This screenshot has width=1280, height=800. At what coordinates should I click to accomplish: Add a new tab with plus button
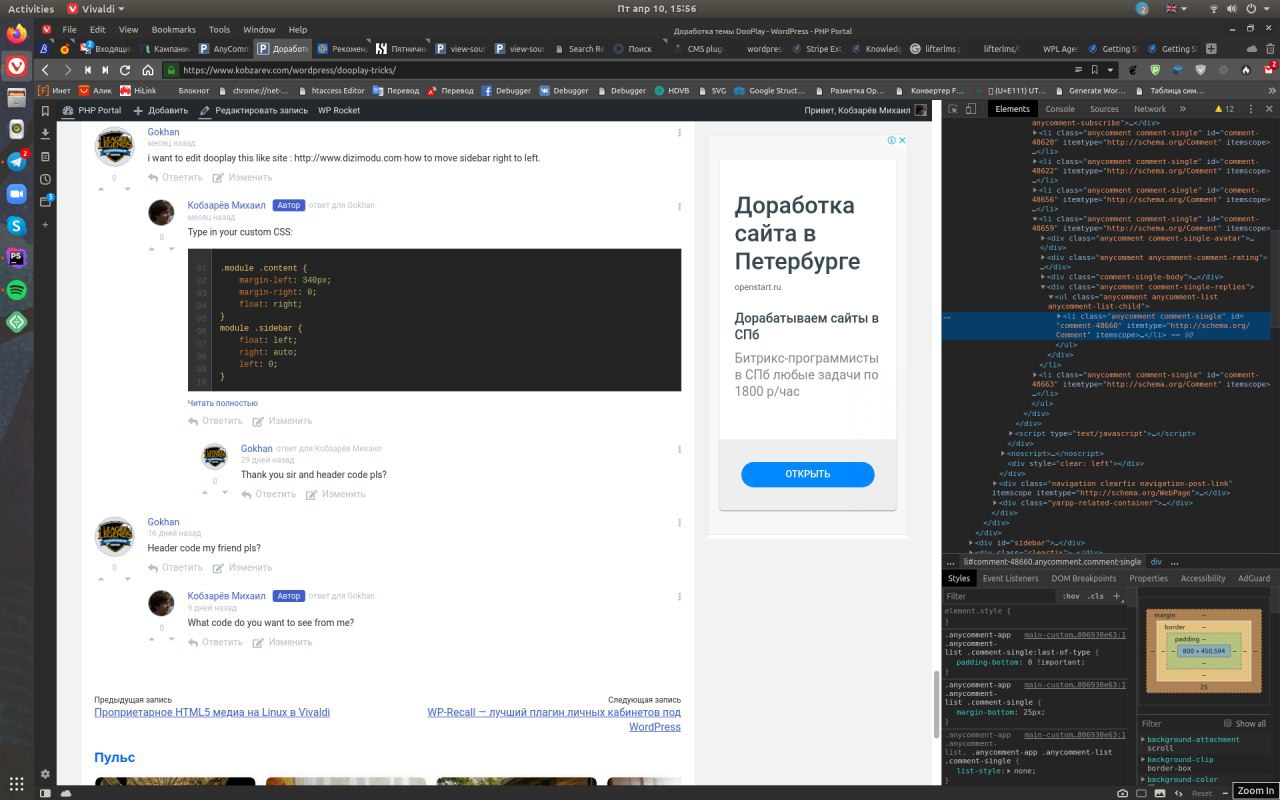1211,48
